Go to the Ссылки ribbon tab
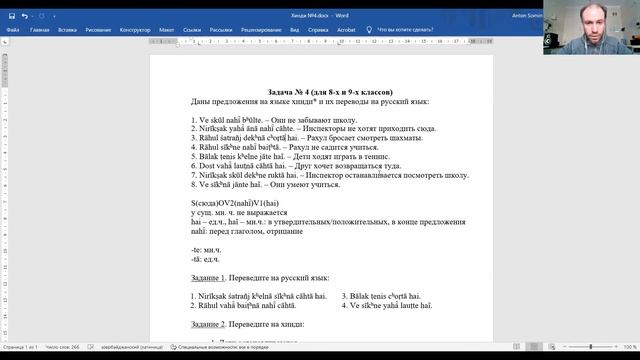Viewport: 640px width, 360px height. 192,30
